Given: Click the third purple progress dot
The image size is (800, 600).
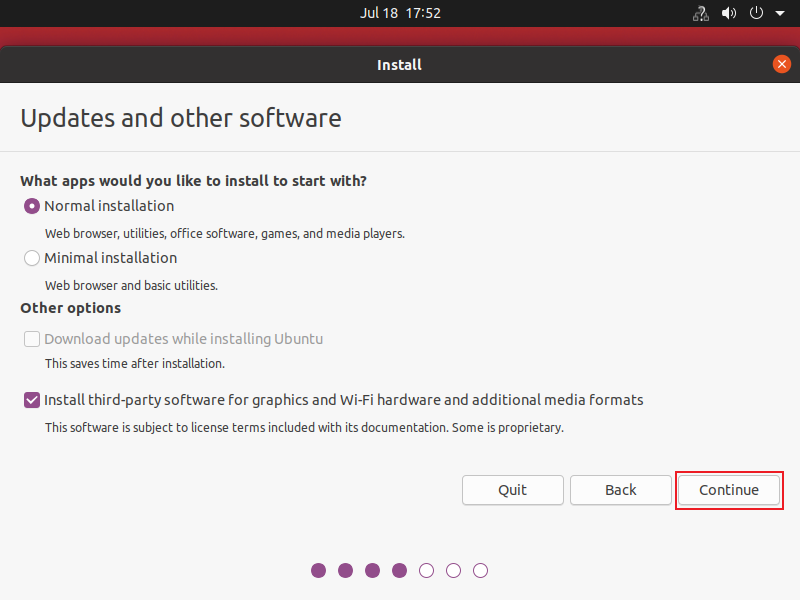Looking at the screenshot, I should (372, 570).
